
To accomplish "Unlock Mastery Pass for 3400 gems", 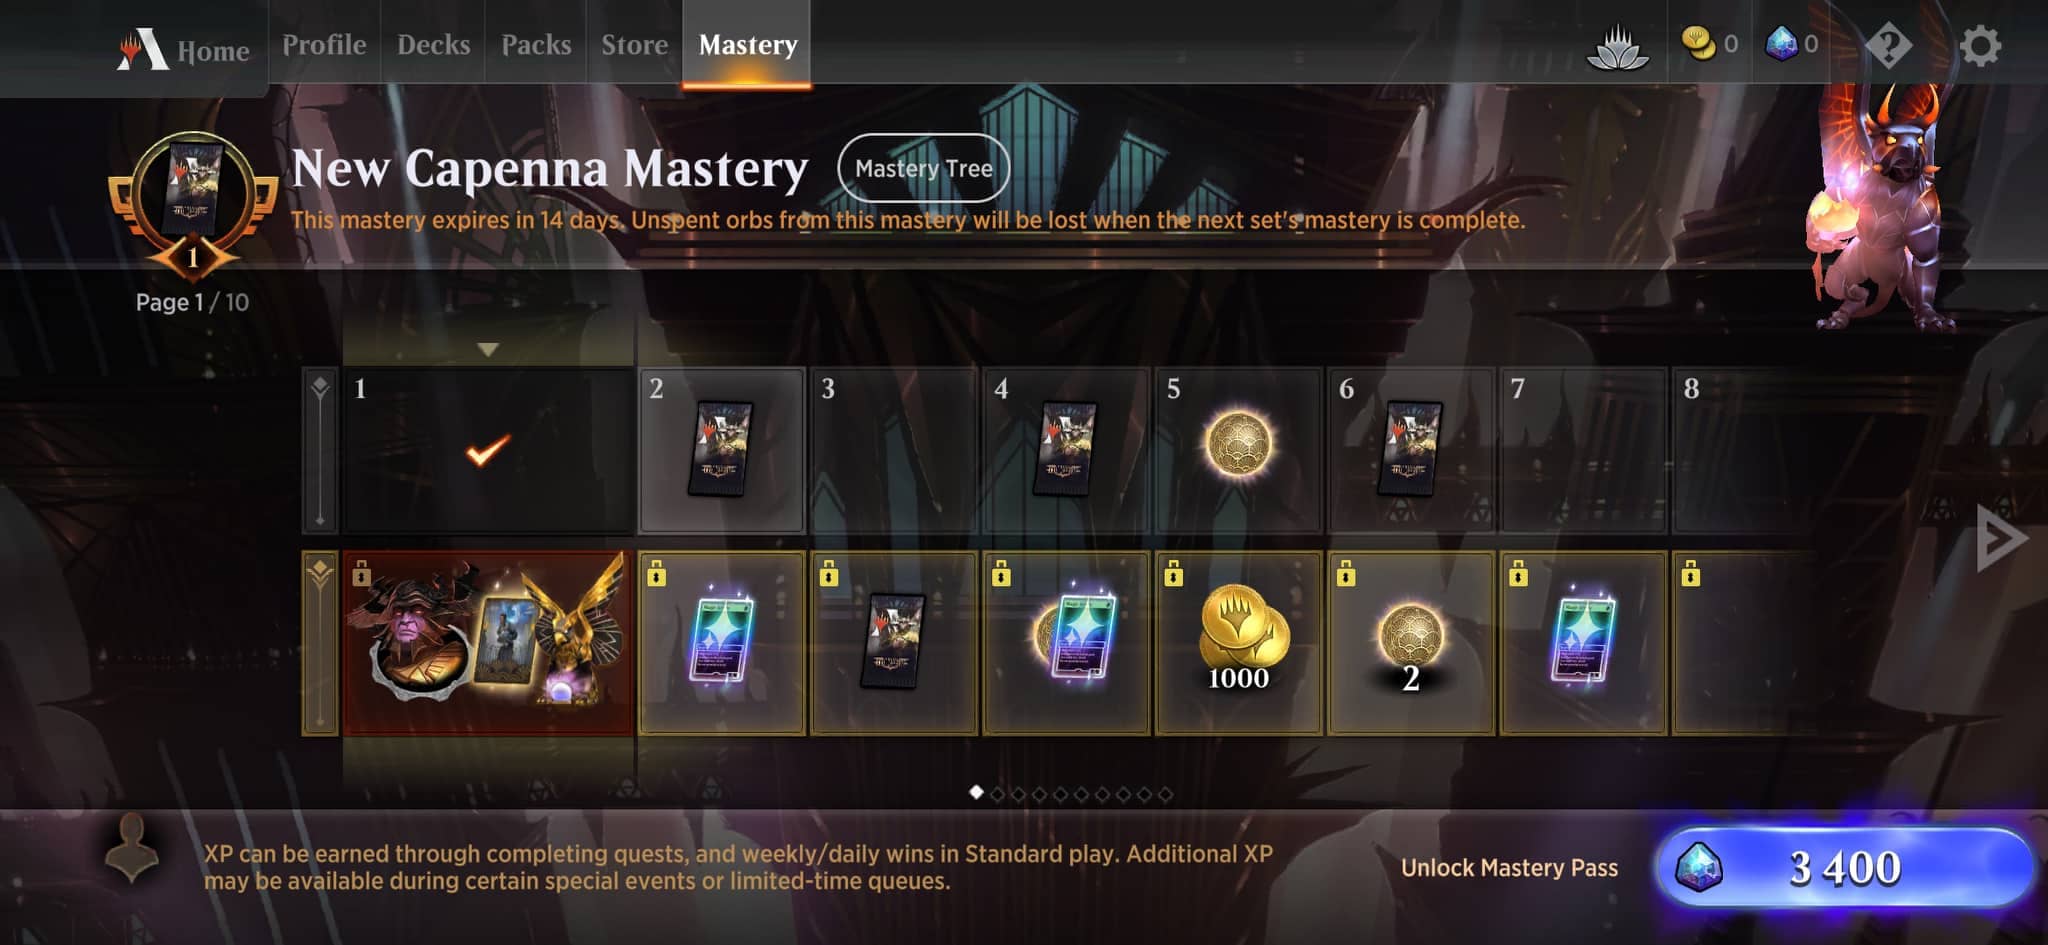I will [1846, 867].
